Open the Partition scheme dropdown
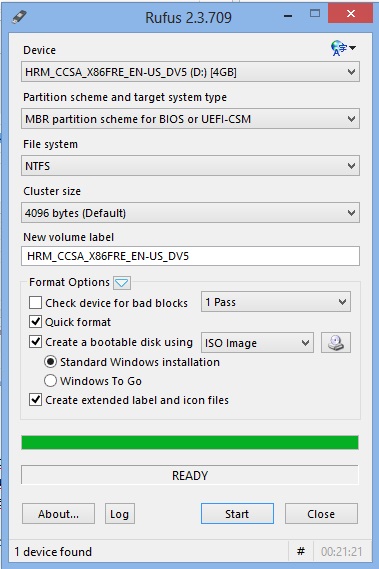The width and height of the screenshot is (379, 569). 190,119
